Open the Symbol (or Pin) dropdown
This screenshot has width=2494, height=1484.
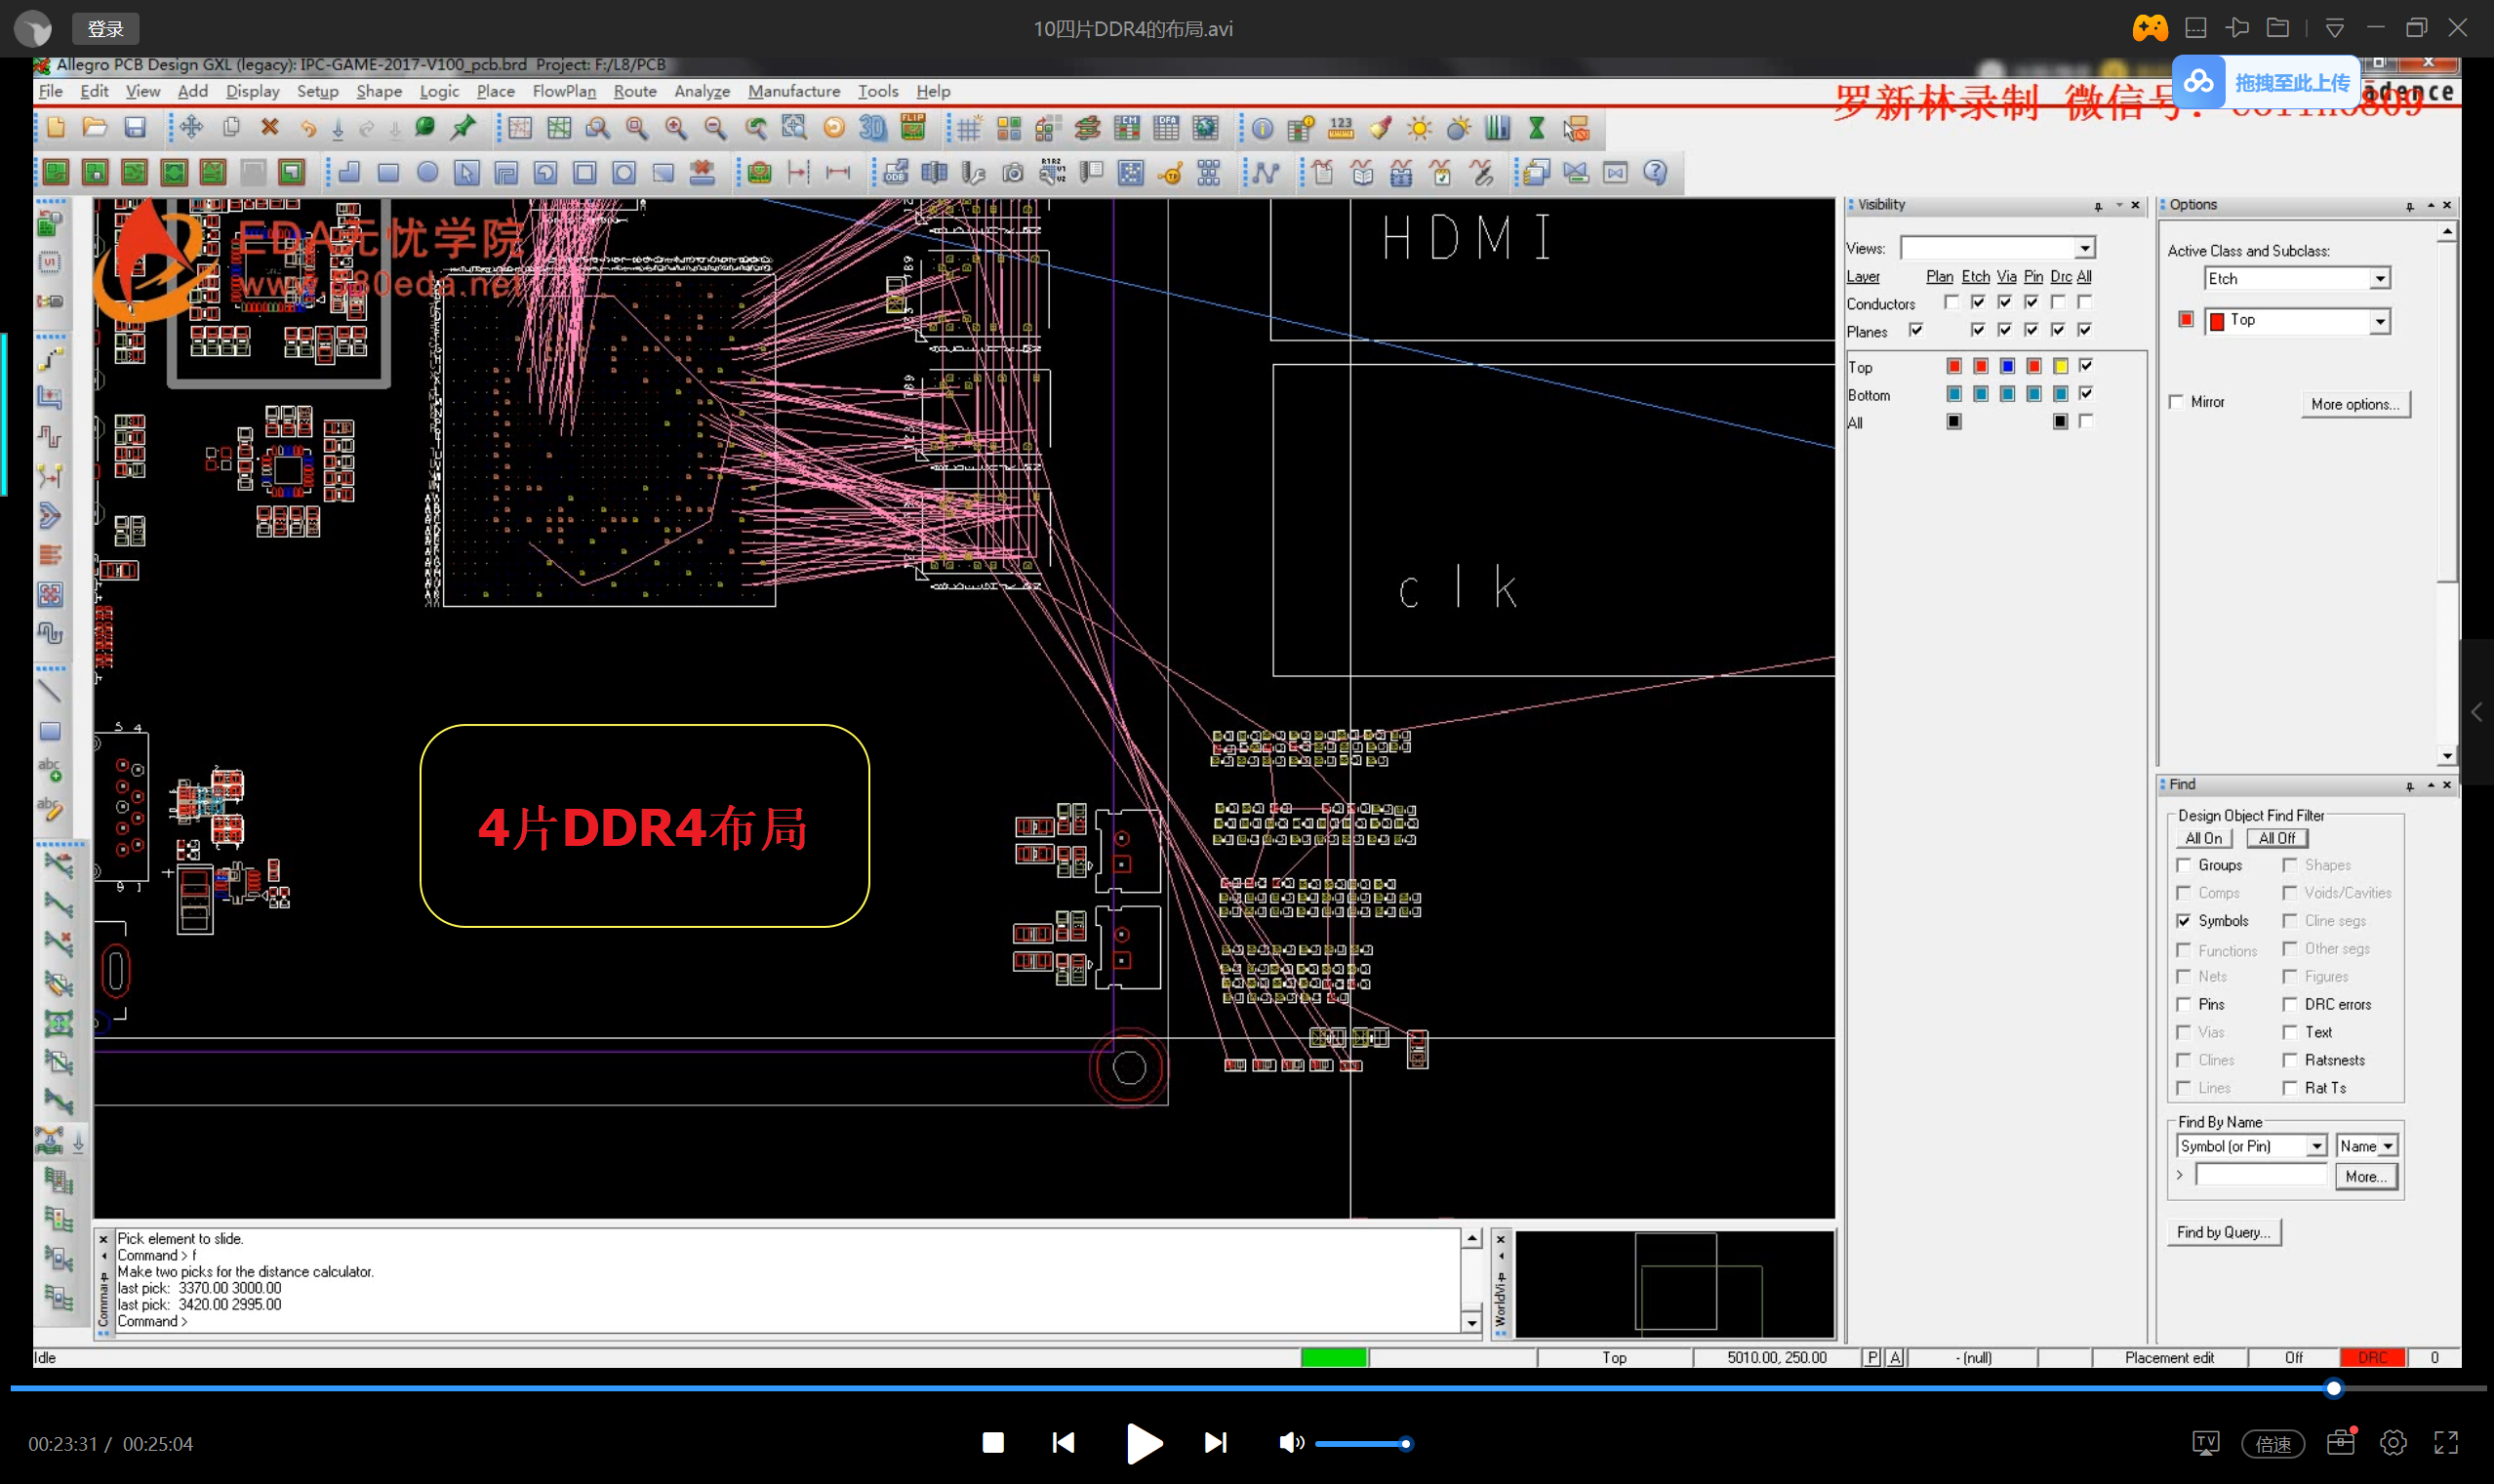(2316, 1146)
